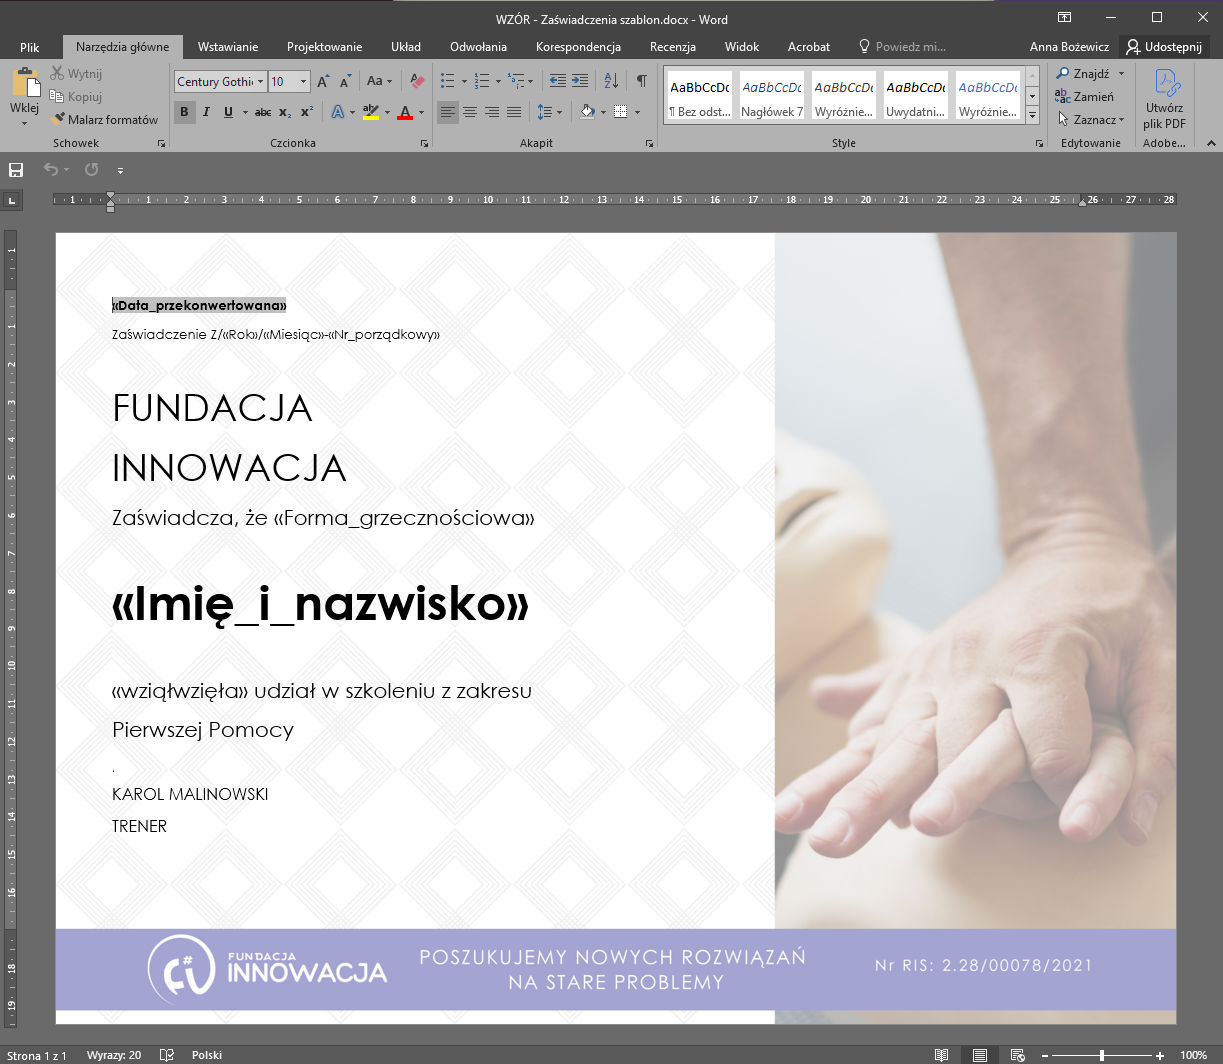Switch to read mode view icon
This screenshot has width=1223, height=1064.
coord(941,1055)
